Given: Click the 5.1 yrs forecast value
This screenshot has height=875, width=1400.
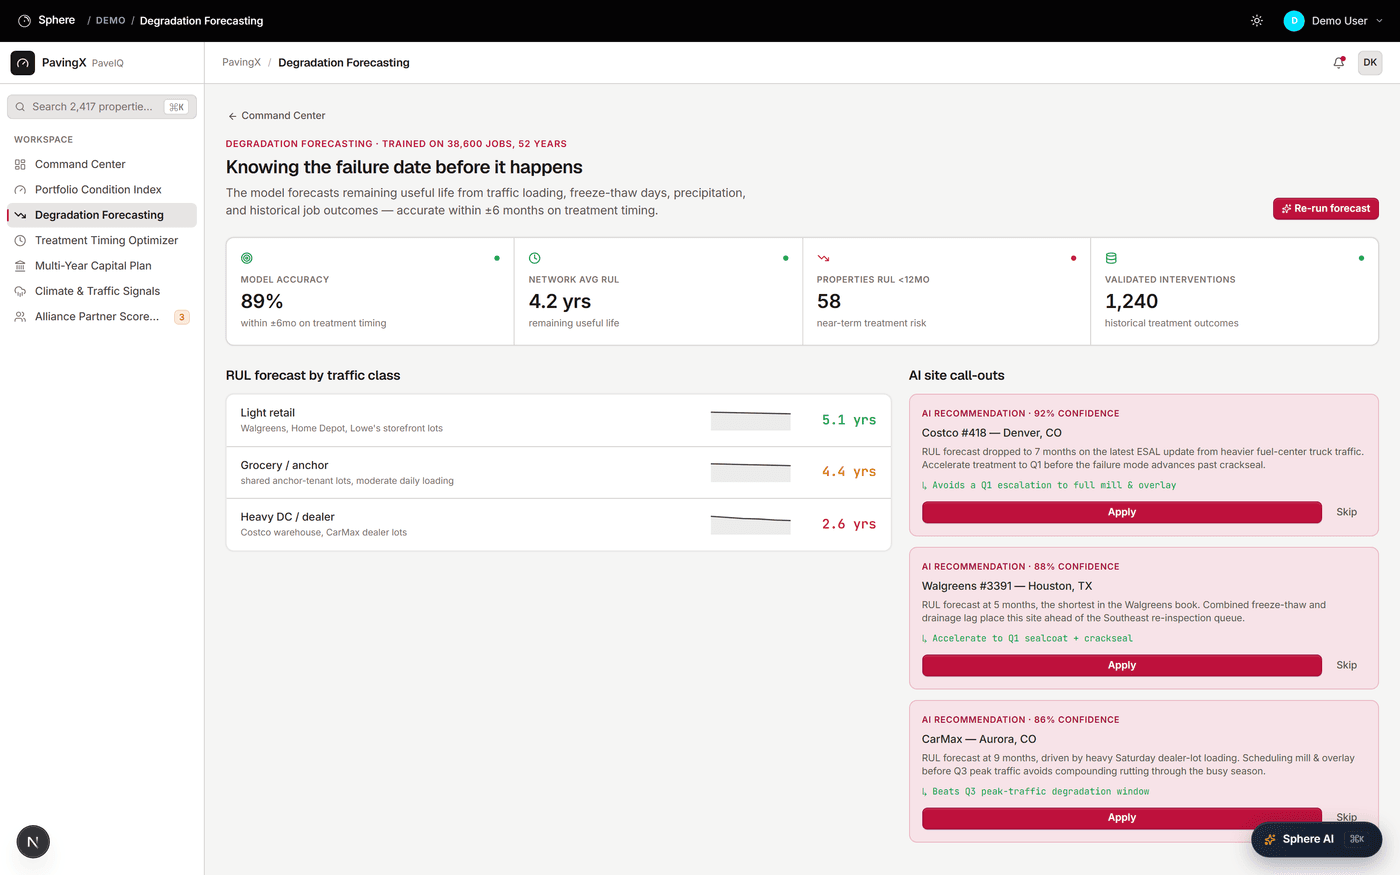Looking at the screenshot, I should [849, 420].
